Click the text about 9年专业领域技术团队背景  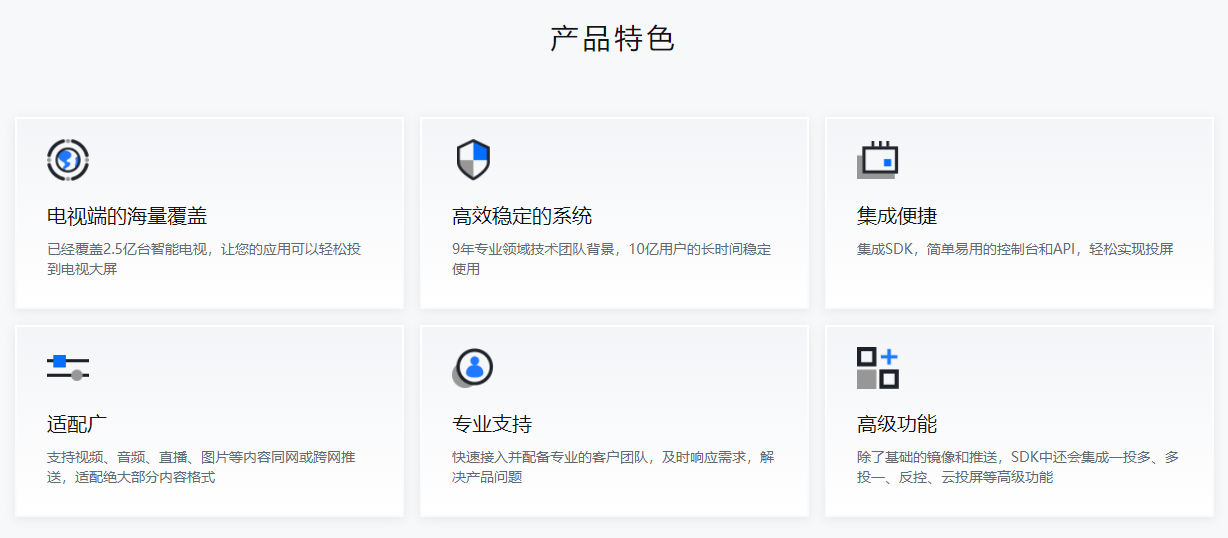pyautogui.click(x=611, y=249)
